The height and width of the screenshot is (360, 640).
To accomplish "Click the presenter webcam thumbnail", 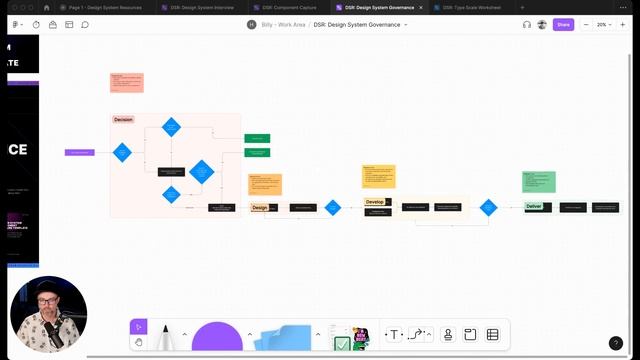I will 49,314.
